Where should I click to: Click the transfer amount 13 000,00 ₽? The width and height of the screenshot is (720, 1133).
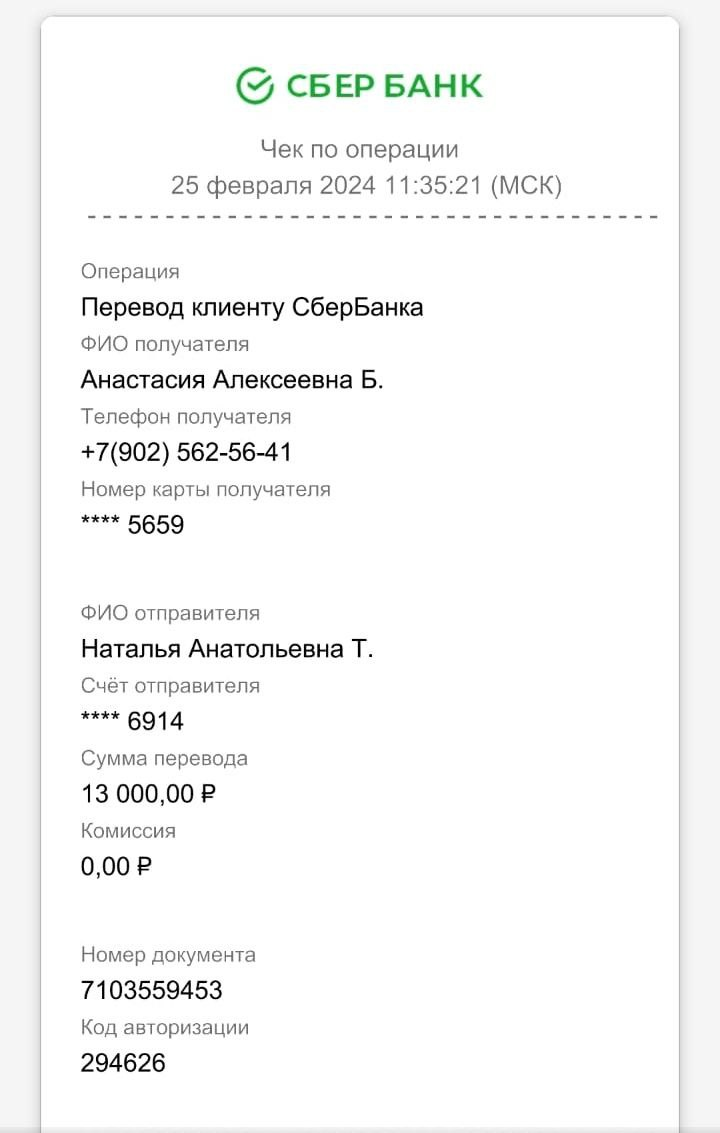(x=148, y=794)
